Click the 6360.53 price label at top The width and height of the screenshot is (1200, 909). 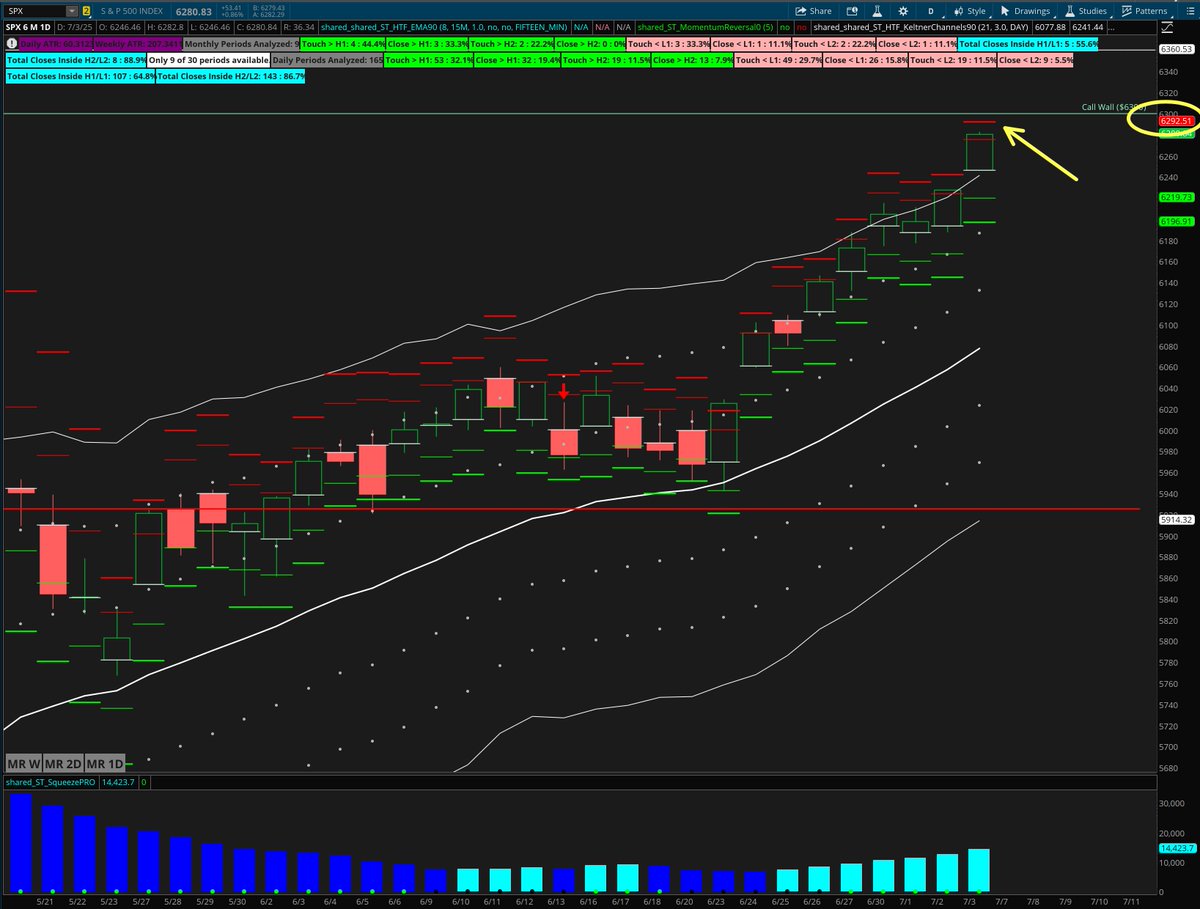(1176, 49)
